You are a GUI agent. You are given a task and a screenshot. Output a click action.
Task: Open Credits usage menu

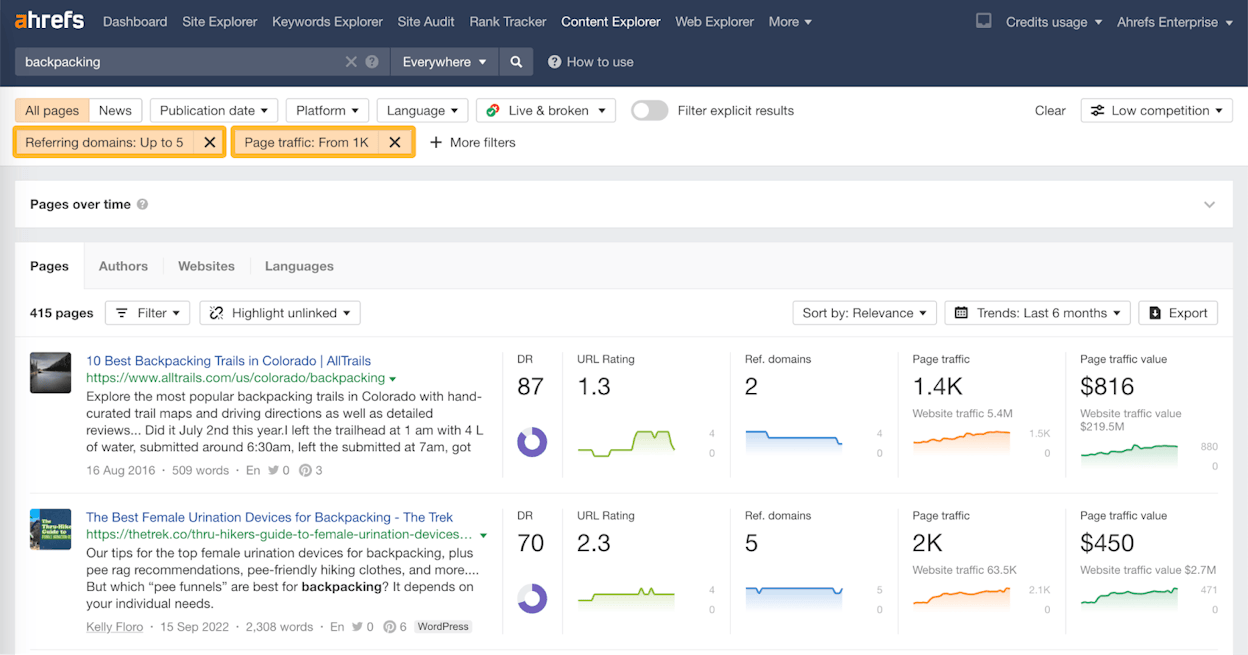pos(1053,22)
